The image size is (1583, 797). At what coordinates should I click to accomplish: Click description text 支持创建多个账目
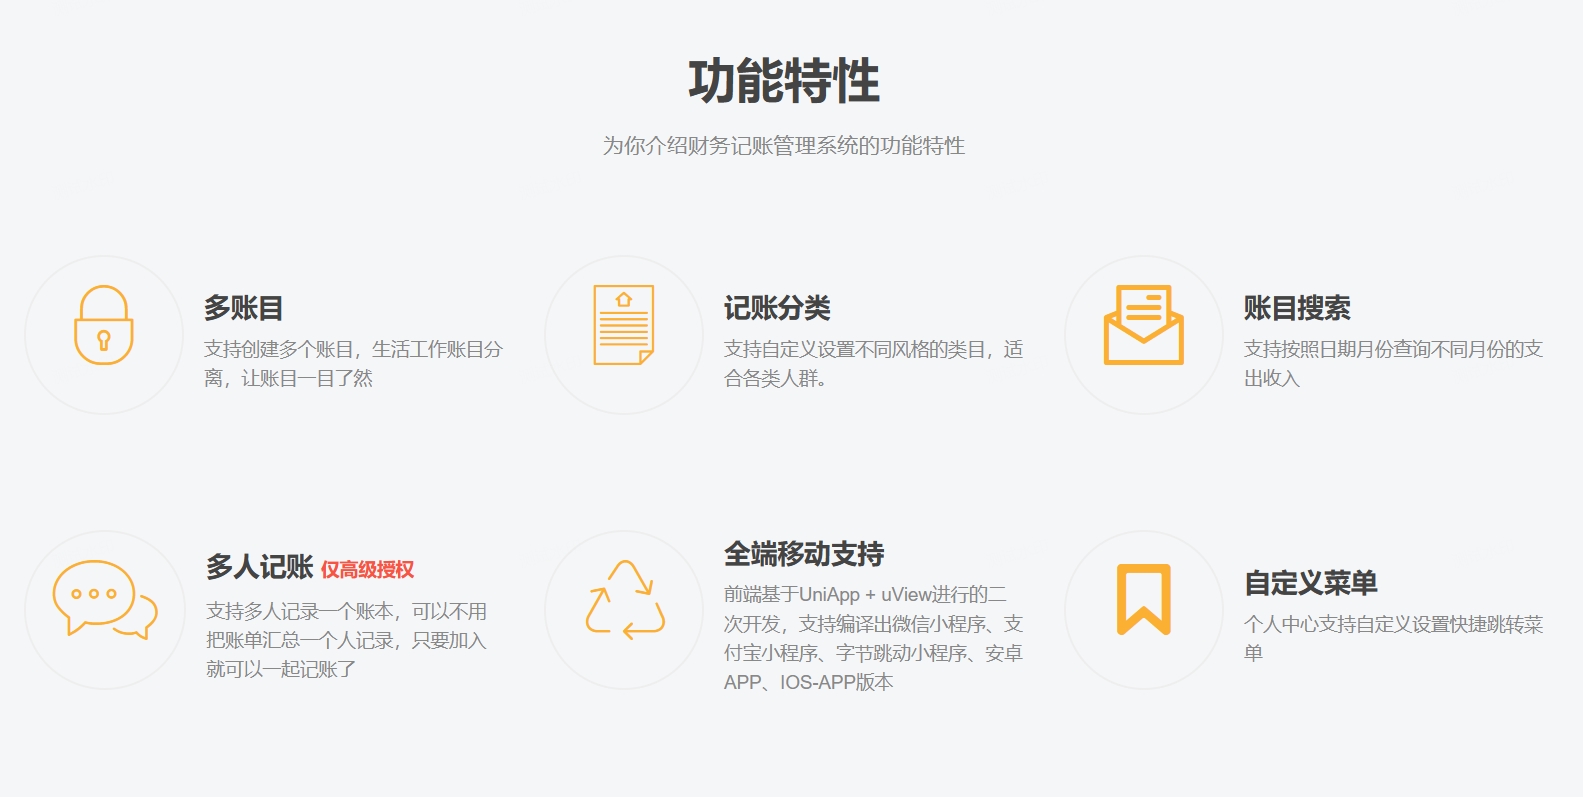[x=279, y=349]
